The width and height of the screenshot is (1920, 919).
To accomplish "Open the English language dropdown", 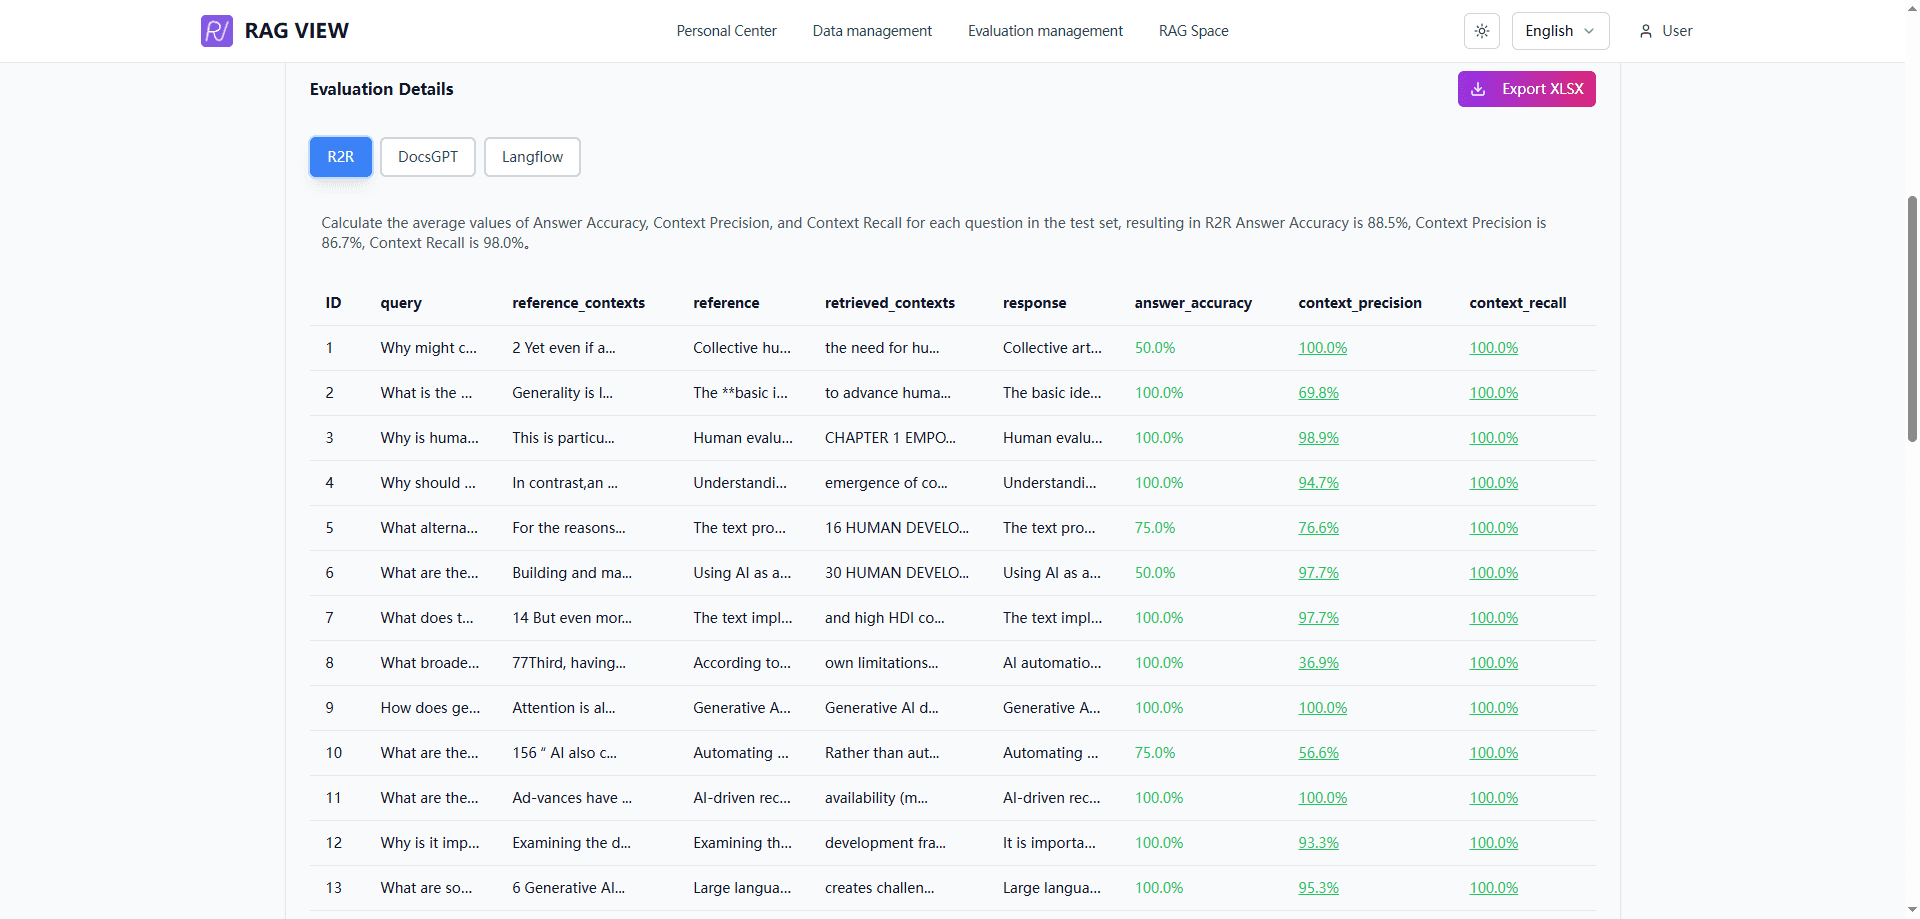I will pos(1560,31).
